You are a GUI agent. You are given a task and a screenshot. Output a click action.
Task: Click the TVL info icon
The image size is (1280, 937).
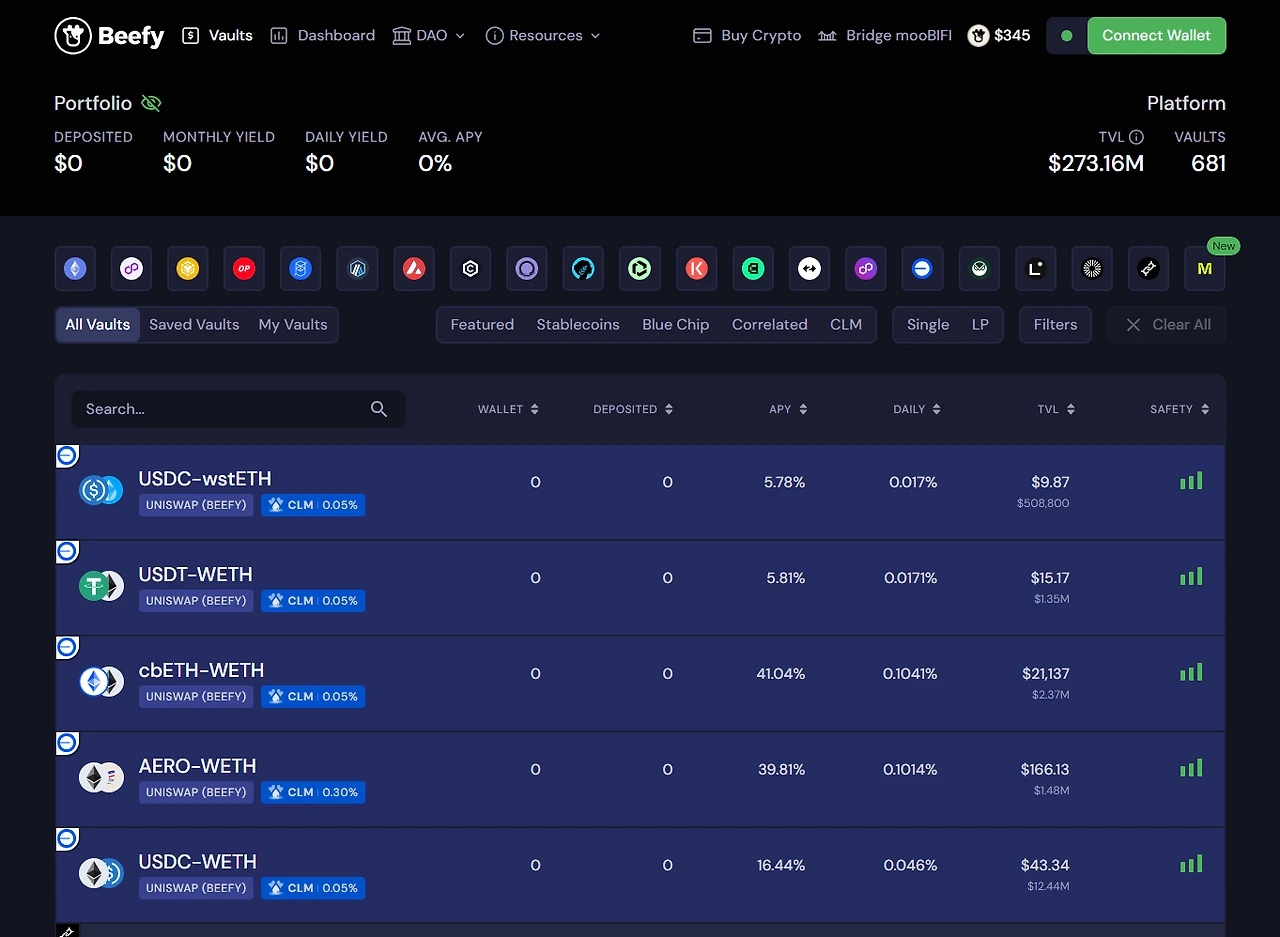1135,137
